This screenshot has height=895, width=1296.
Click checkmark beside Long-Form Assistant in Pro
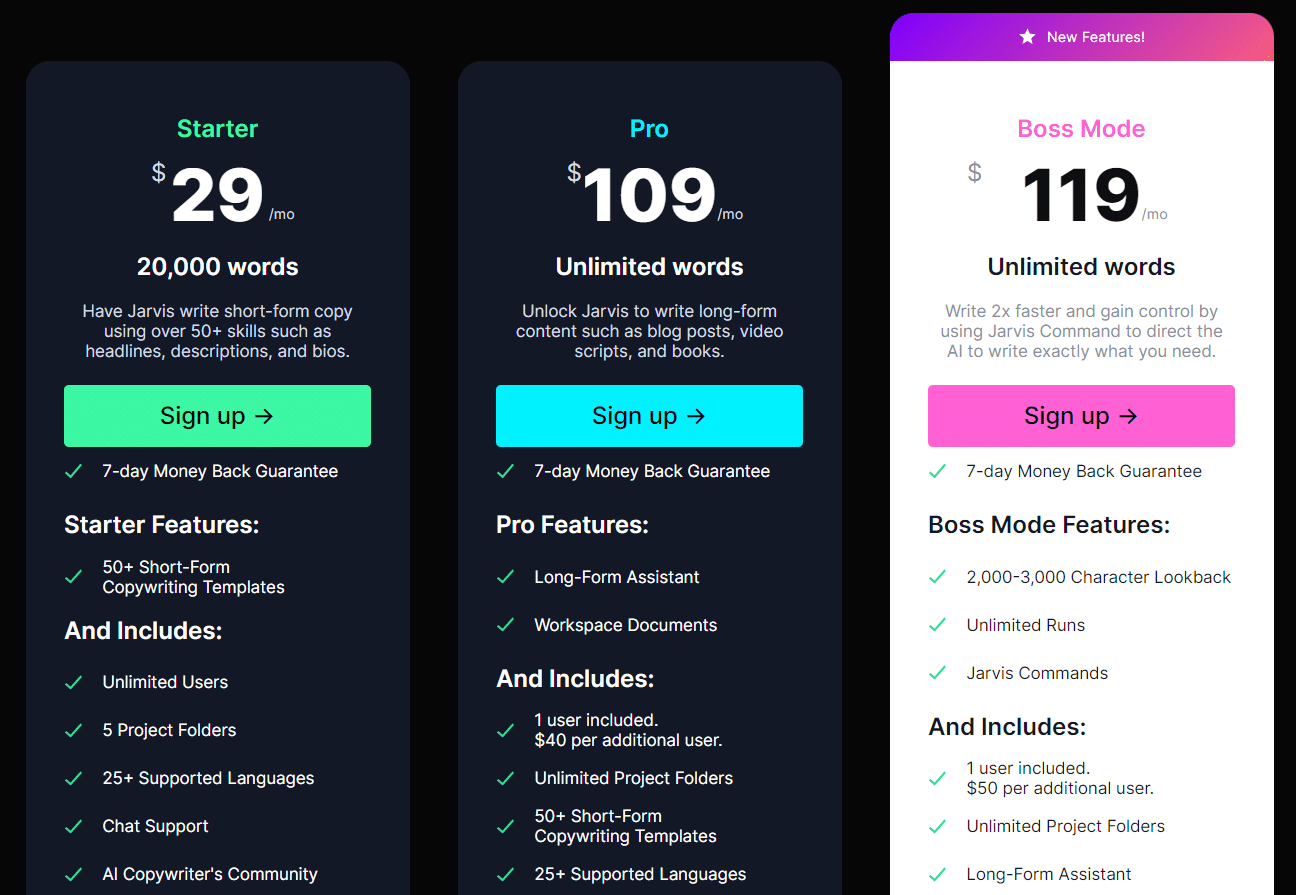pyautogui.click(x=505, y=577)
